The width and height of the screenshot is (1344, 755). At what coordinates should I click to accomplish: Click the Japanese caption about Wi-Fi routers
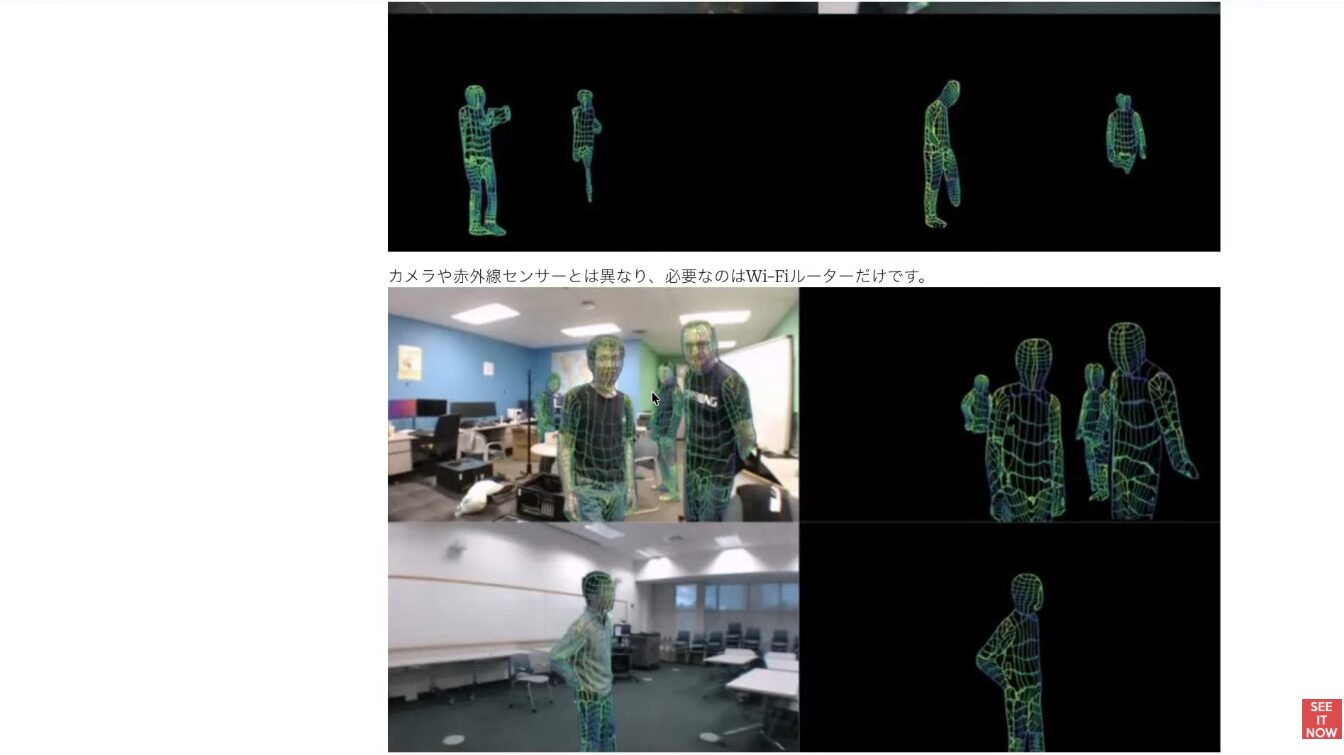pyautogui.click(x=657, y=276)
